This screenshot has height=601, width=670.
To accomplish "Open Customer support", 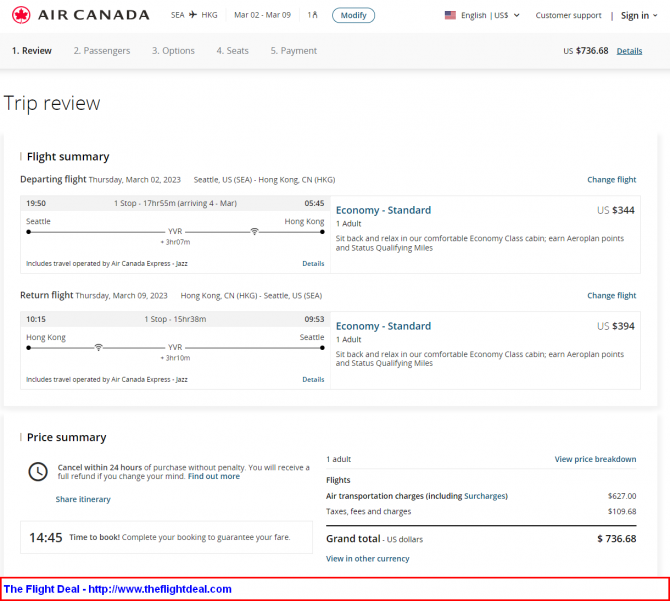I will click(568, 15).
